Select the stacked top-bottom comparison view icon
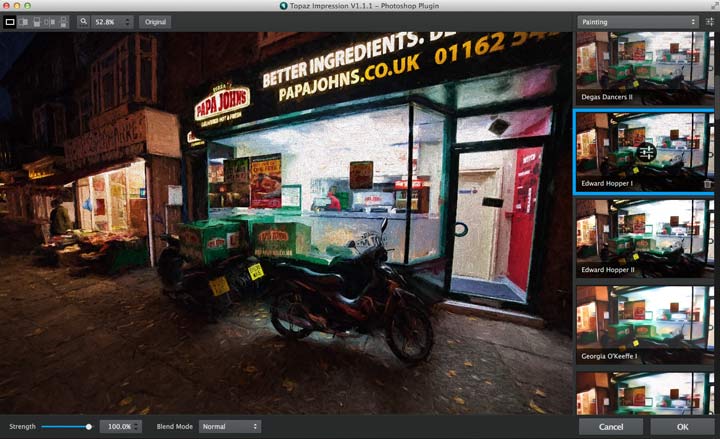720x439 pixels. pyautogui.click(x=63, y=22)
